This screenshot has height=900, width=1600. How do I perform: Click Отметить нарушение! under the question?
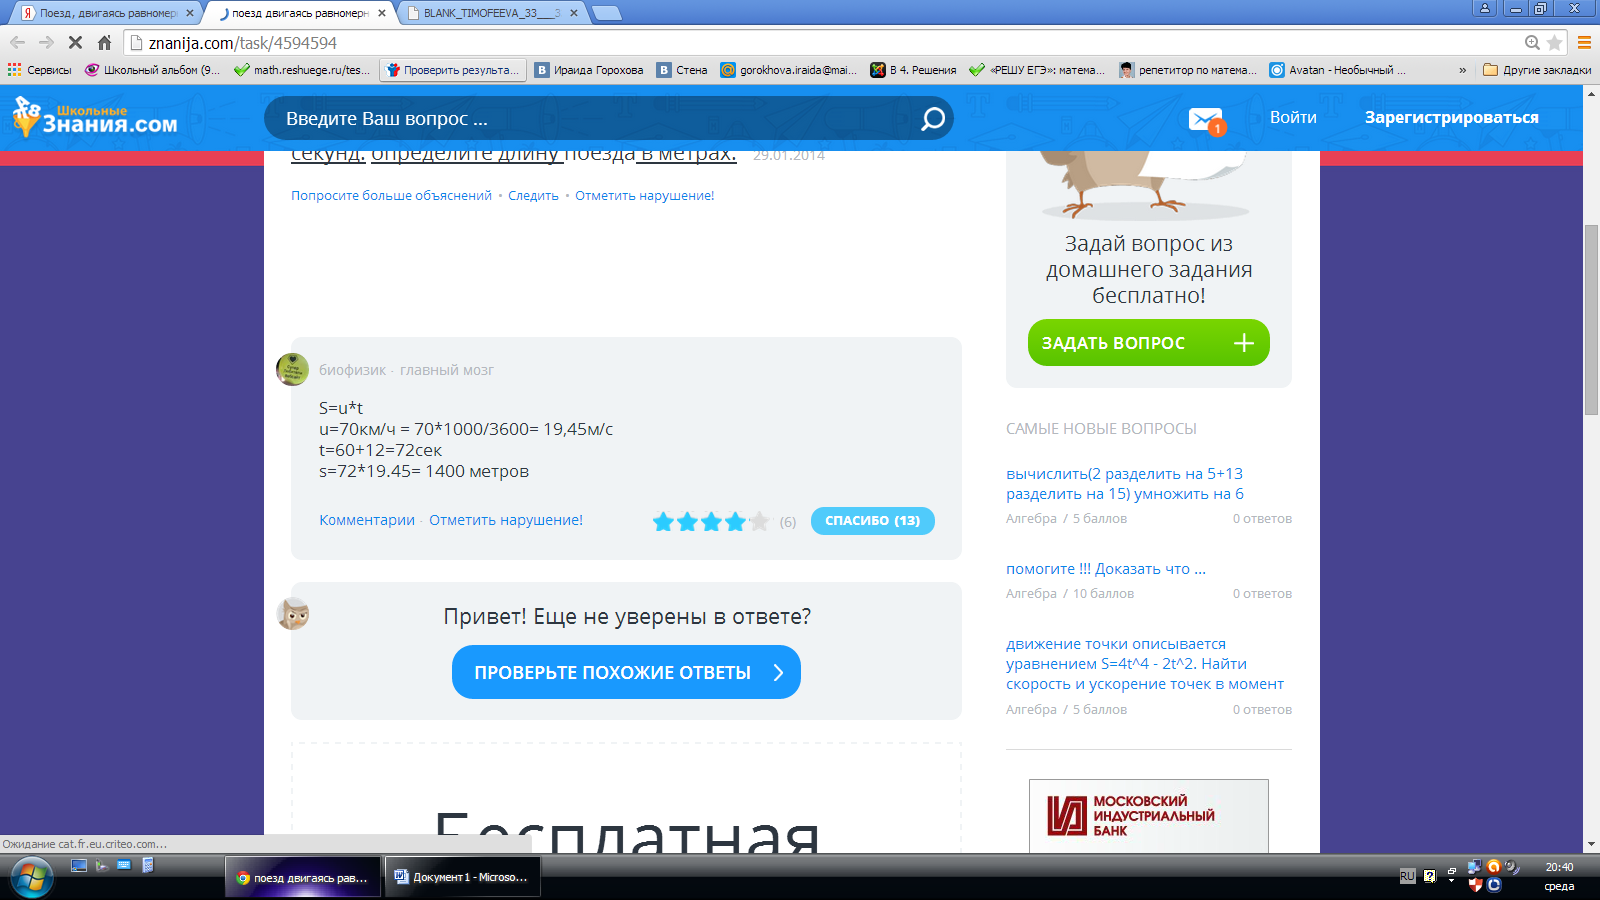point(644,196)
